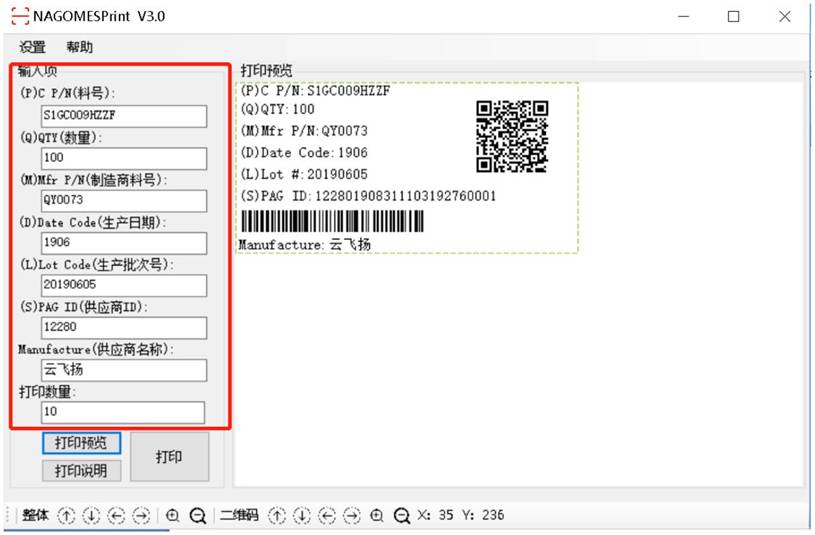815x535 pixels.
Task: Click the 整体 move up arrow icon
Action: tap(67, 516)
